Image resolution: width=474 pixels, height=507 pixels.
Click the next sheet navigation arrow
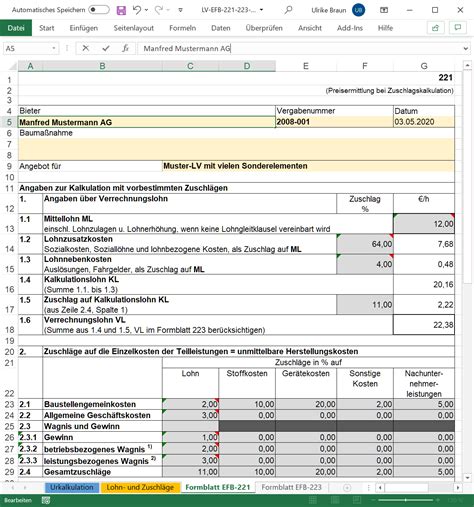25,488
